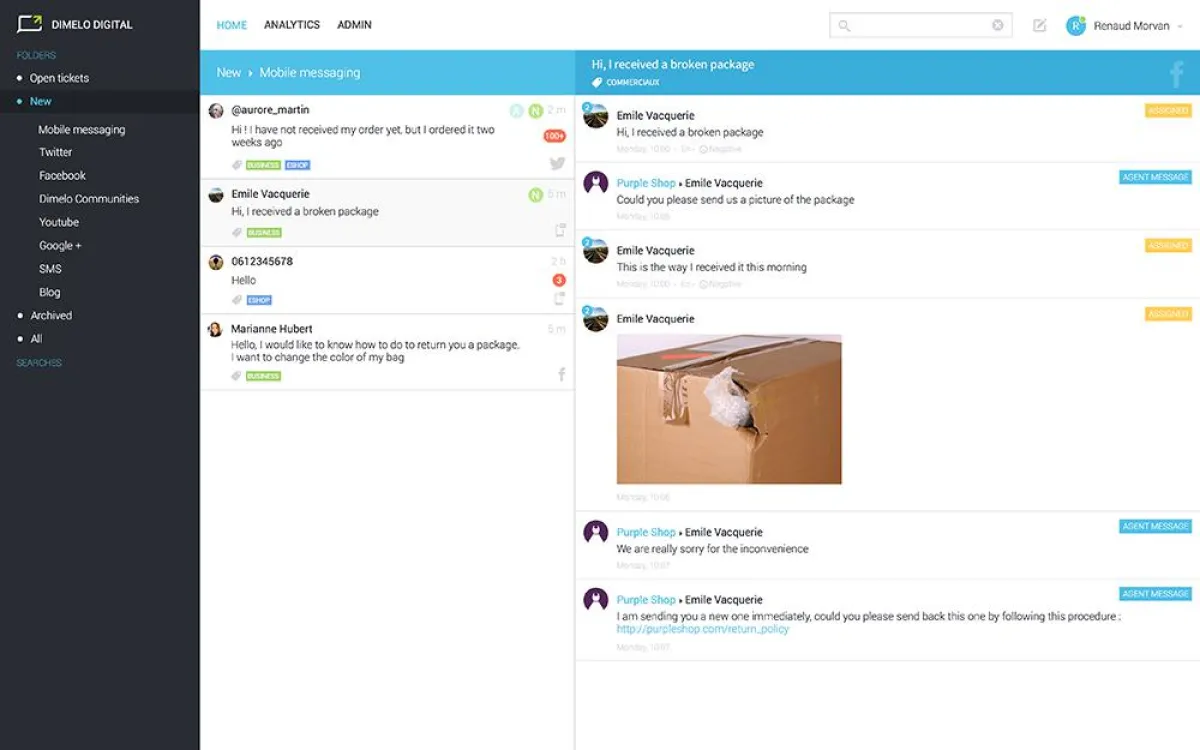Click the Mobile messaging breadcrumb in the list header

click(x=310, y=73)
